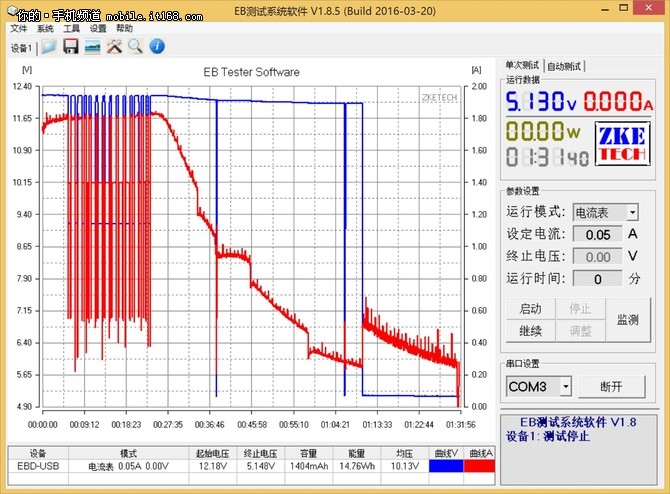Viewport: 670px width, 494px height.
Task: Open file via the folder toolbar icon
Action: (49, 46)
